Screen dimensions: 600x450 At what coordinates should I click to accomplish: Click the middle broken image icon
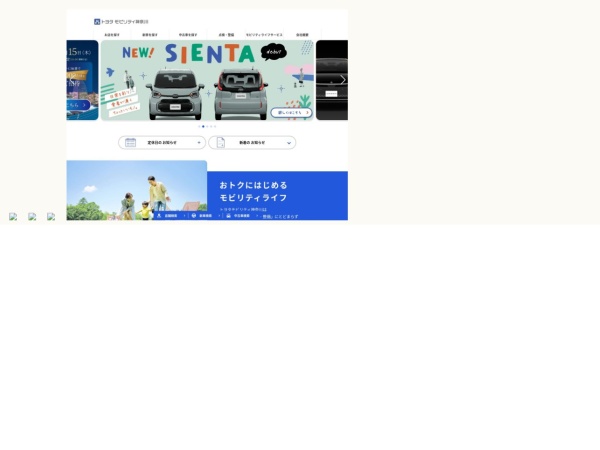tap(32, 217)
